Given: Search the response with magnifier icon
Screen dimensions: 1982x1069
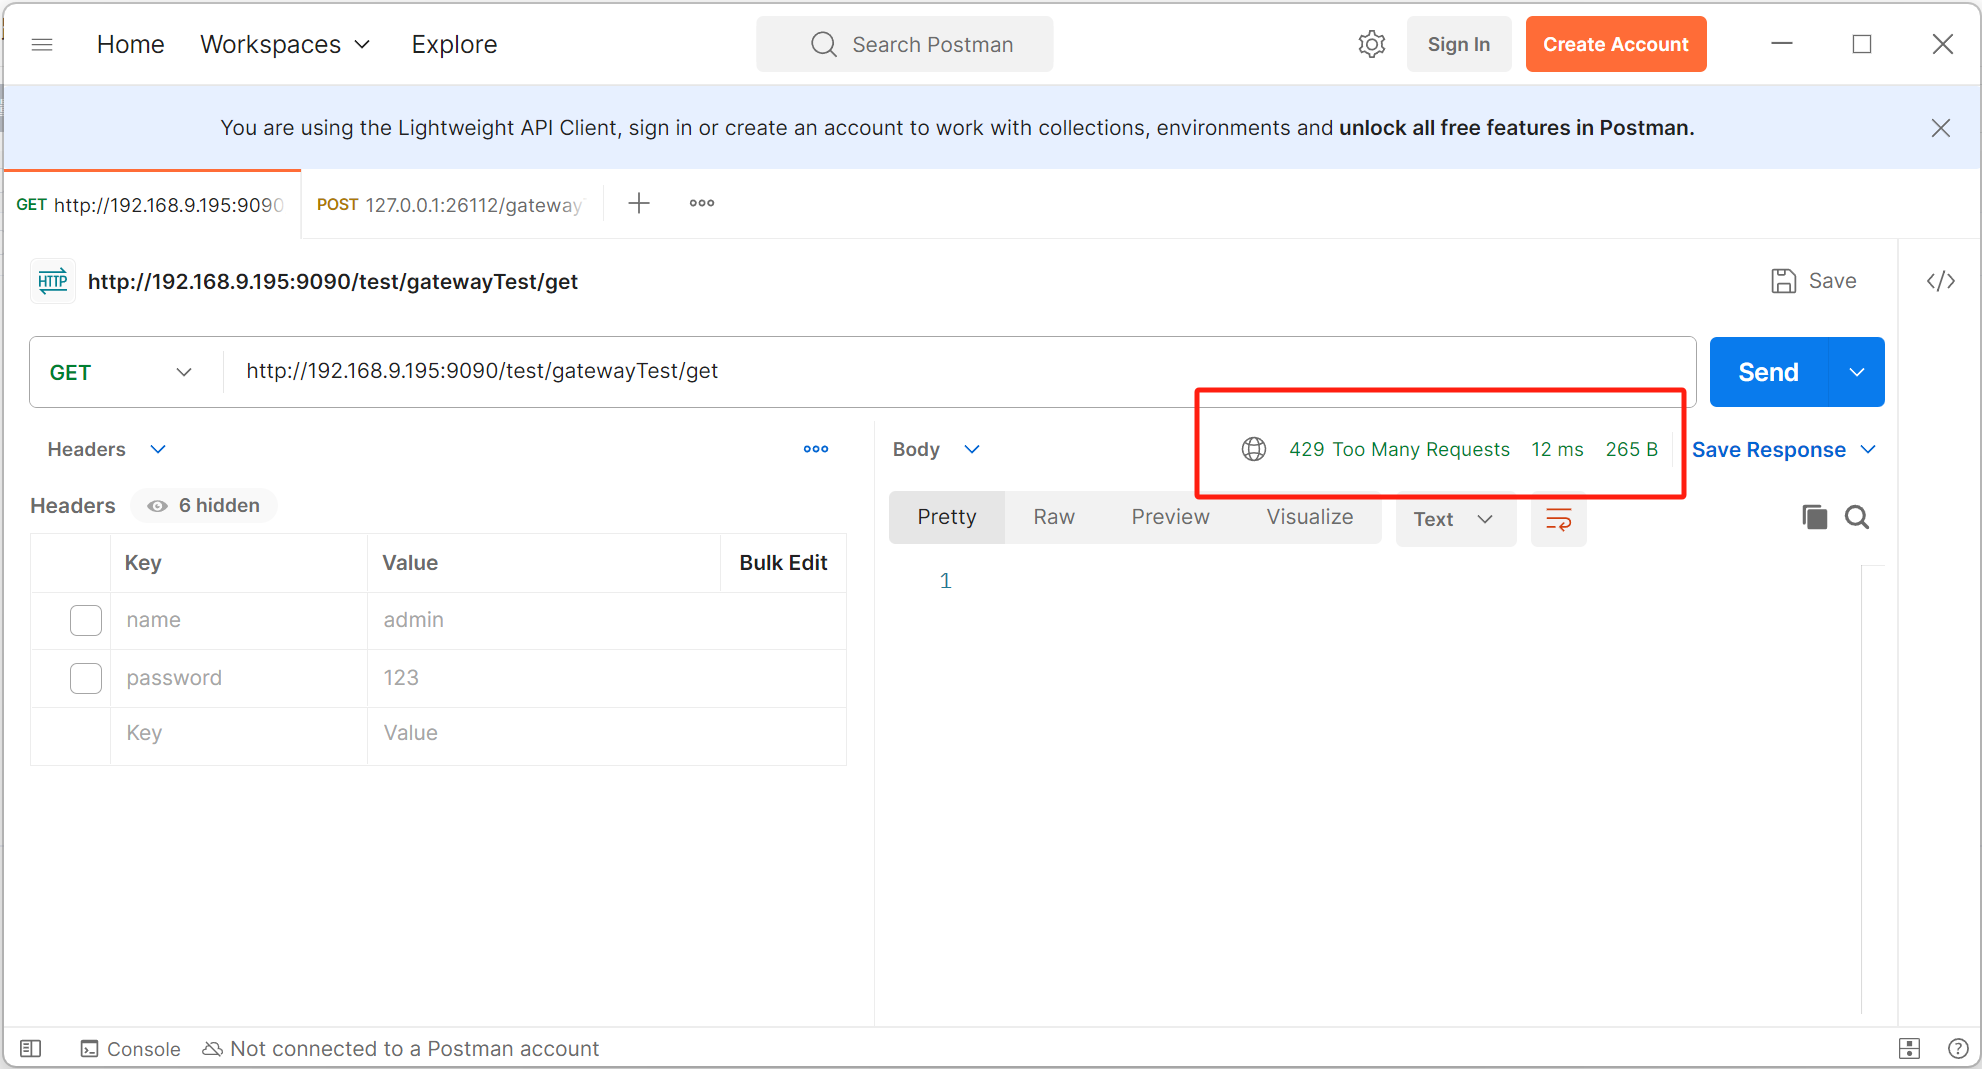Looking at the screenshot, I should pyautogui.click(x=1857, y=517).
